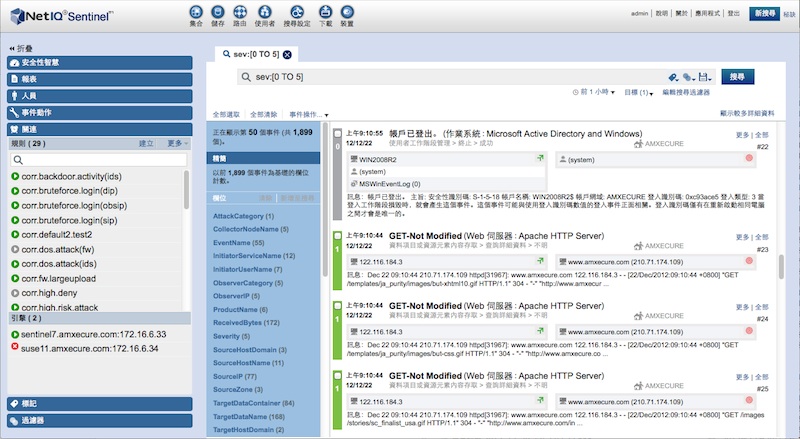Select checkbox for GET-Not Modified event #25
Viewport: 800px width, 439px height.
point(337,375)
